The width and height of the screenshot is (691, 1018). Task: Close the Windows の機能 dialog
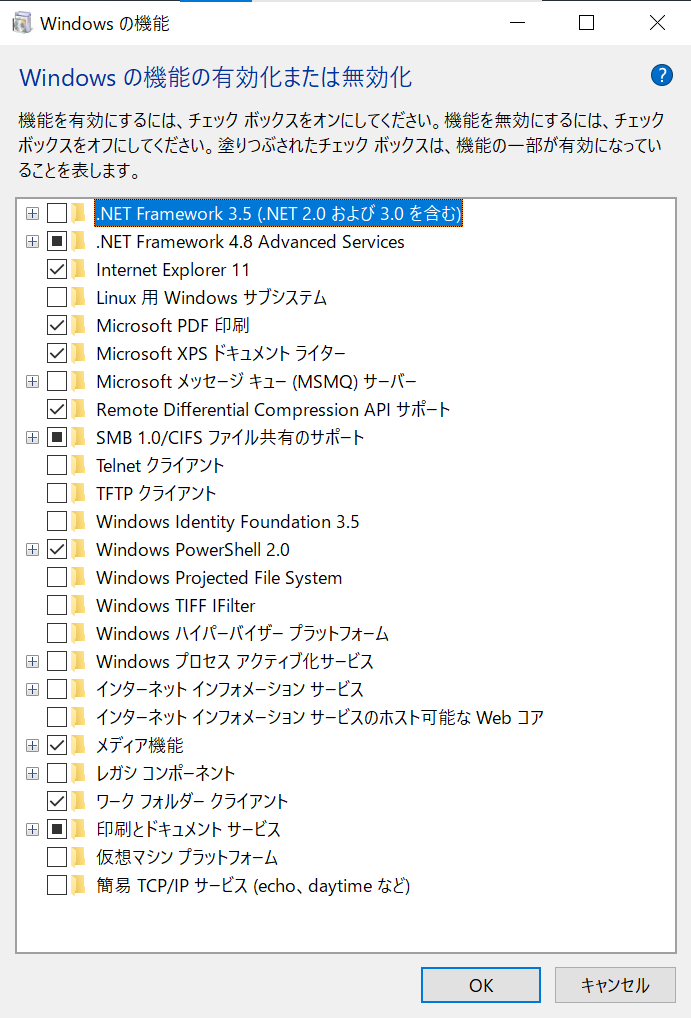(x=657, y=23)
